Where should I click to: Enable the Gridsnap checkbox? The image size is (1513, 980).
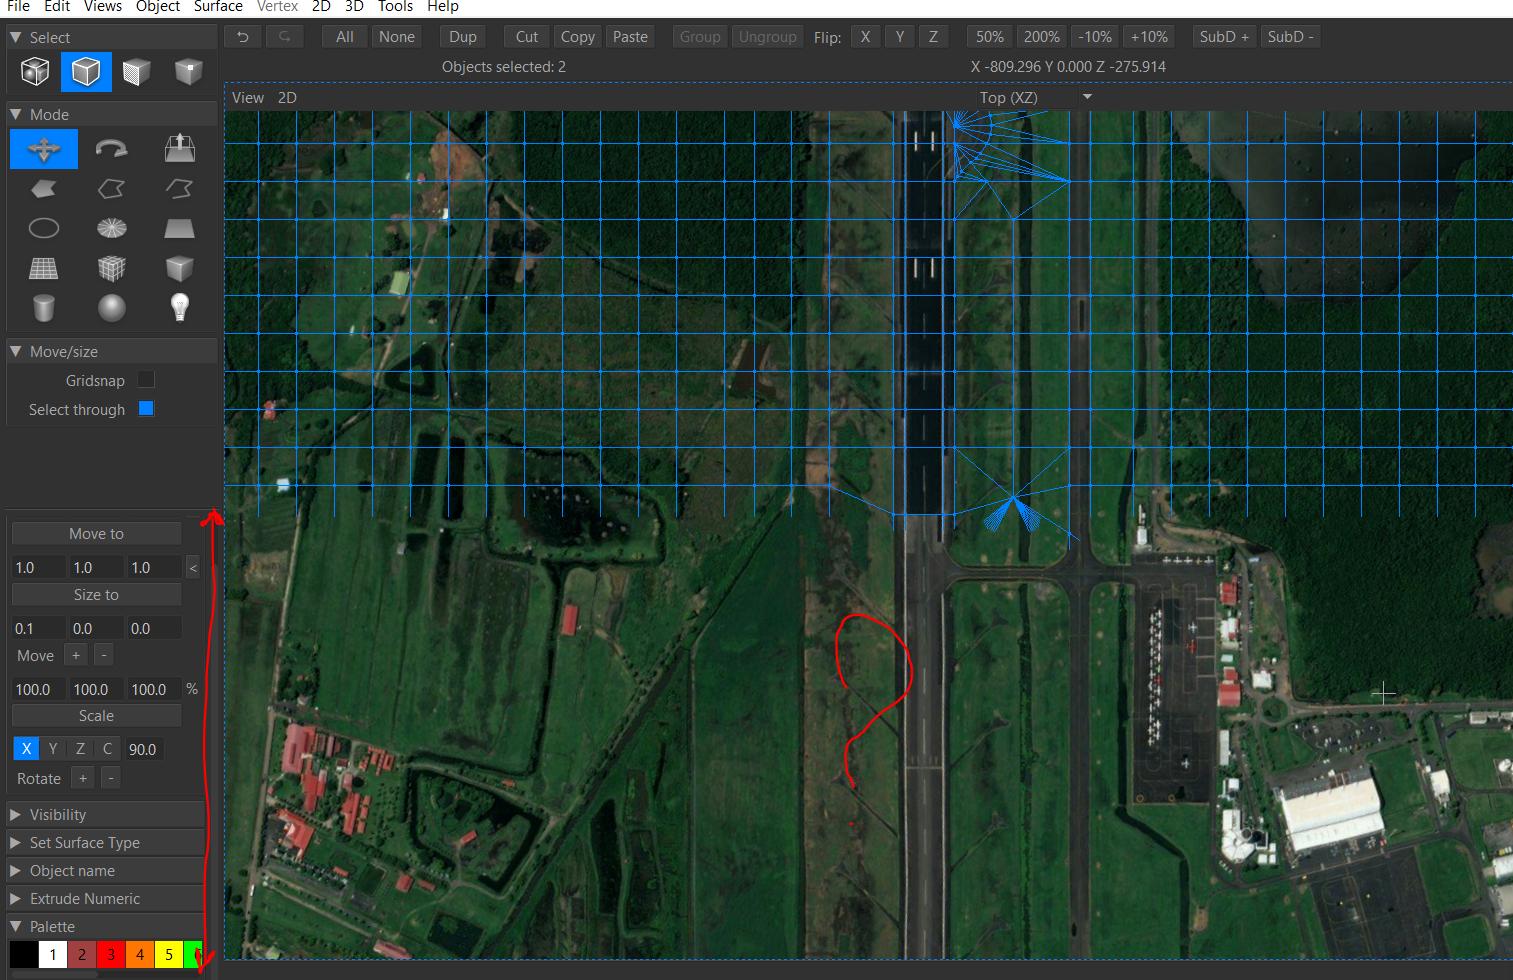click(146, 380)
